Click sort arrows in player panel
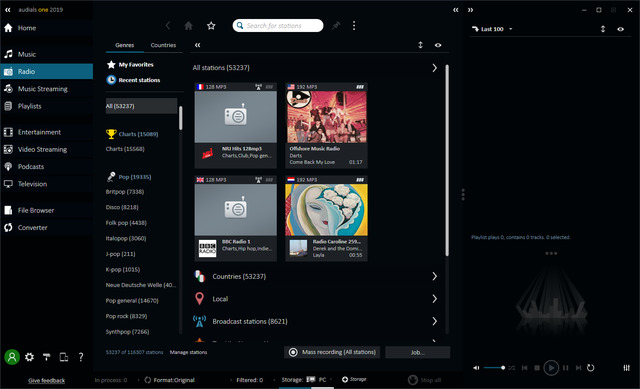640x389 pixels. (603, 29)
